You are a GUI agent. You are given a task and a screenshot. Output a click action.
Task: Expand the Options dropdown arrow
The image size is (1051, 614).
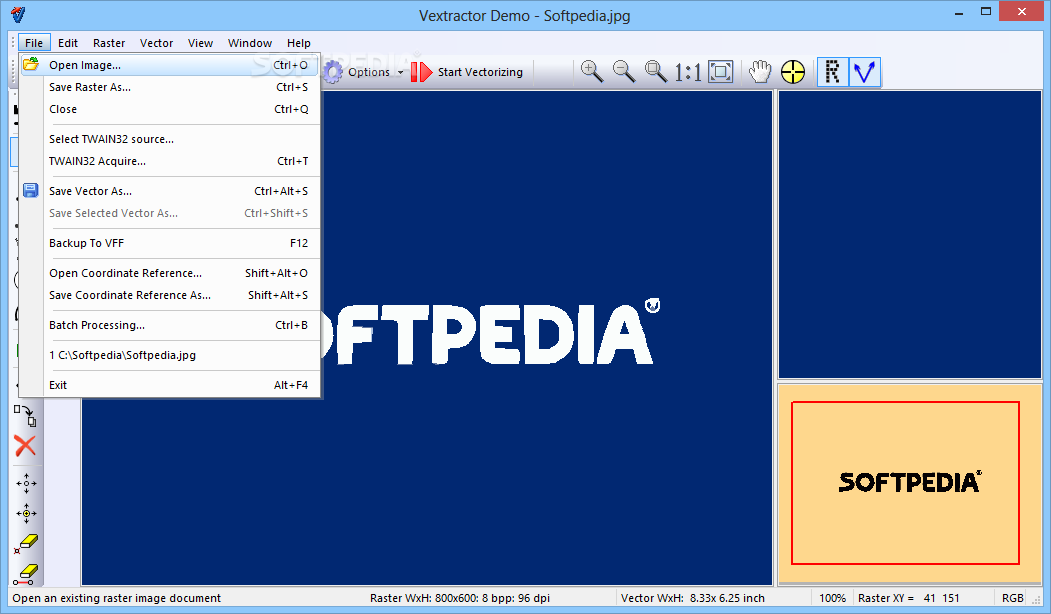click(x=400, y=72)
